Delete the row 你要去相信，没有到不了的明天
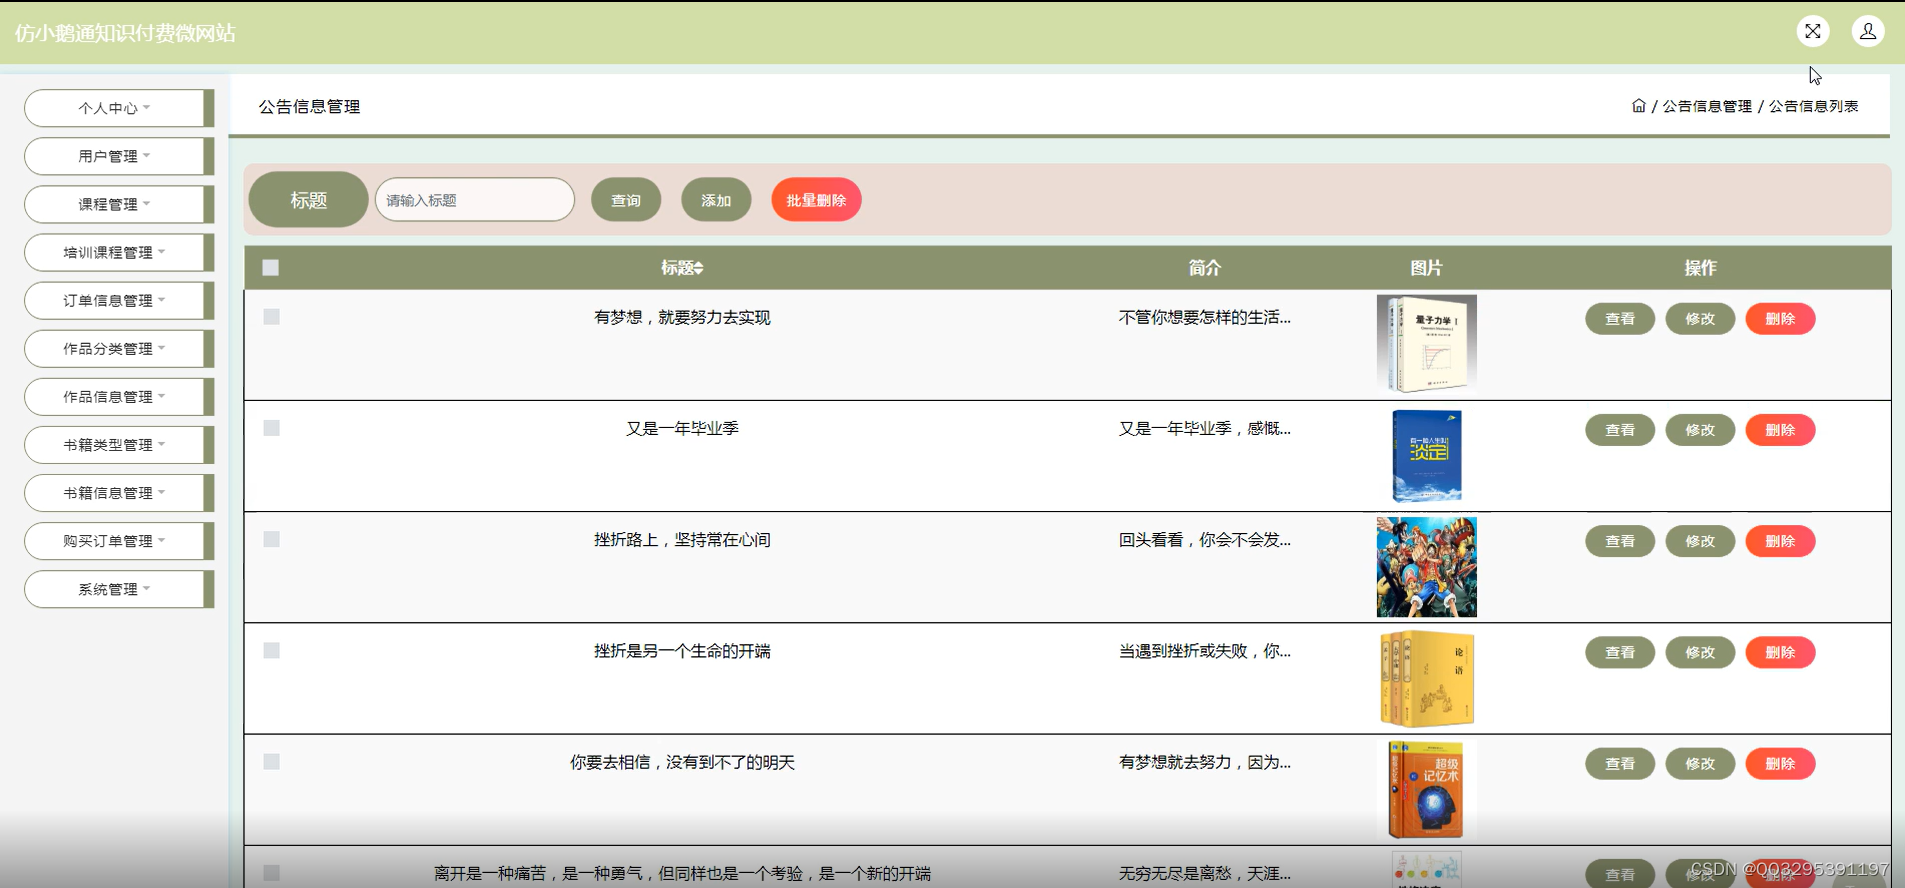This screenshot has width=1905, height=888. pos(1780,763)
